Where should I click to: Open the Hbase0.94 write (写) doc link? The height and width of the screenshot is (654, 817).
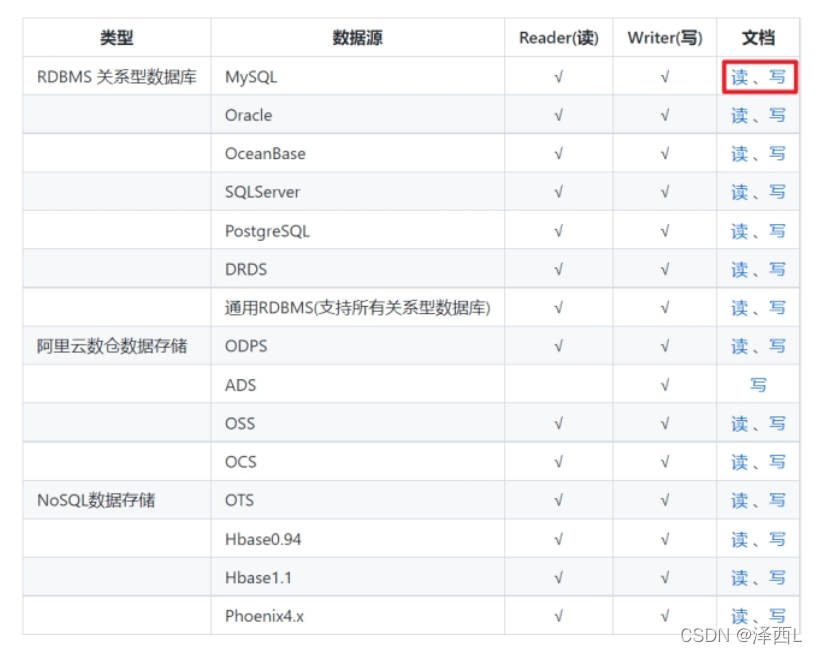tap(777, 539)
